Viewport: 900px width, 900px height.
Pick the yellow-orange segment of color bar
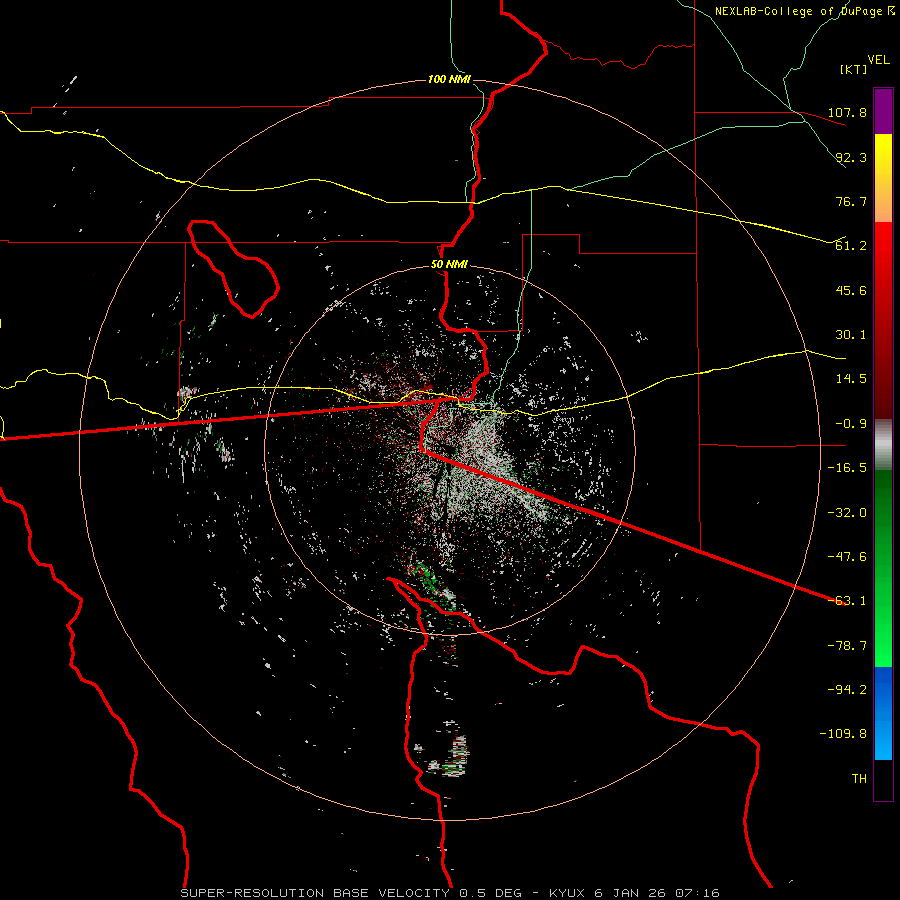[x=883, y=178]
